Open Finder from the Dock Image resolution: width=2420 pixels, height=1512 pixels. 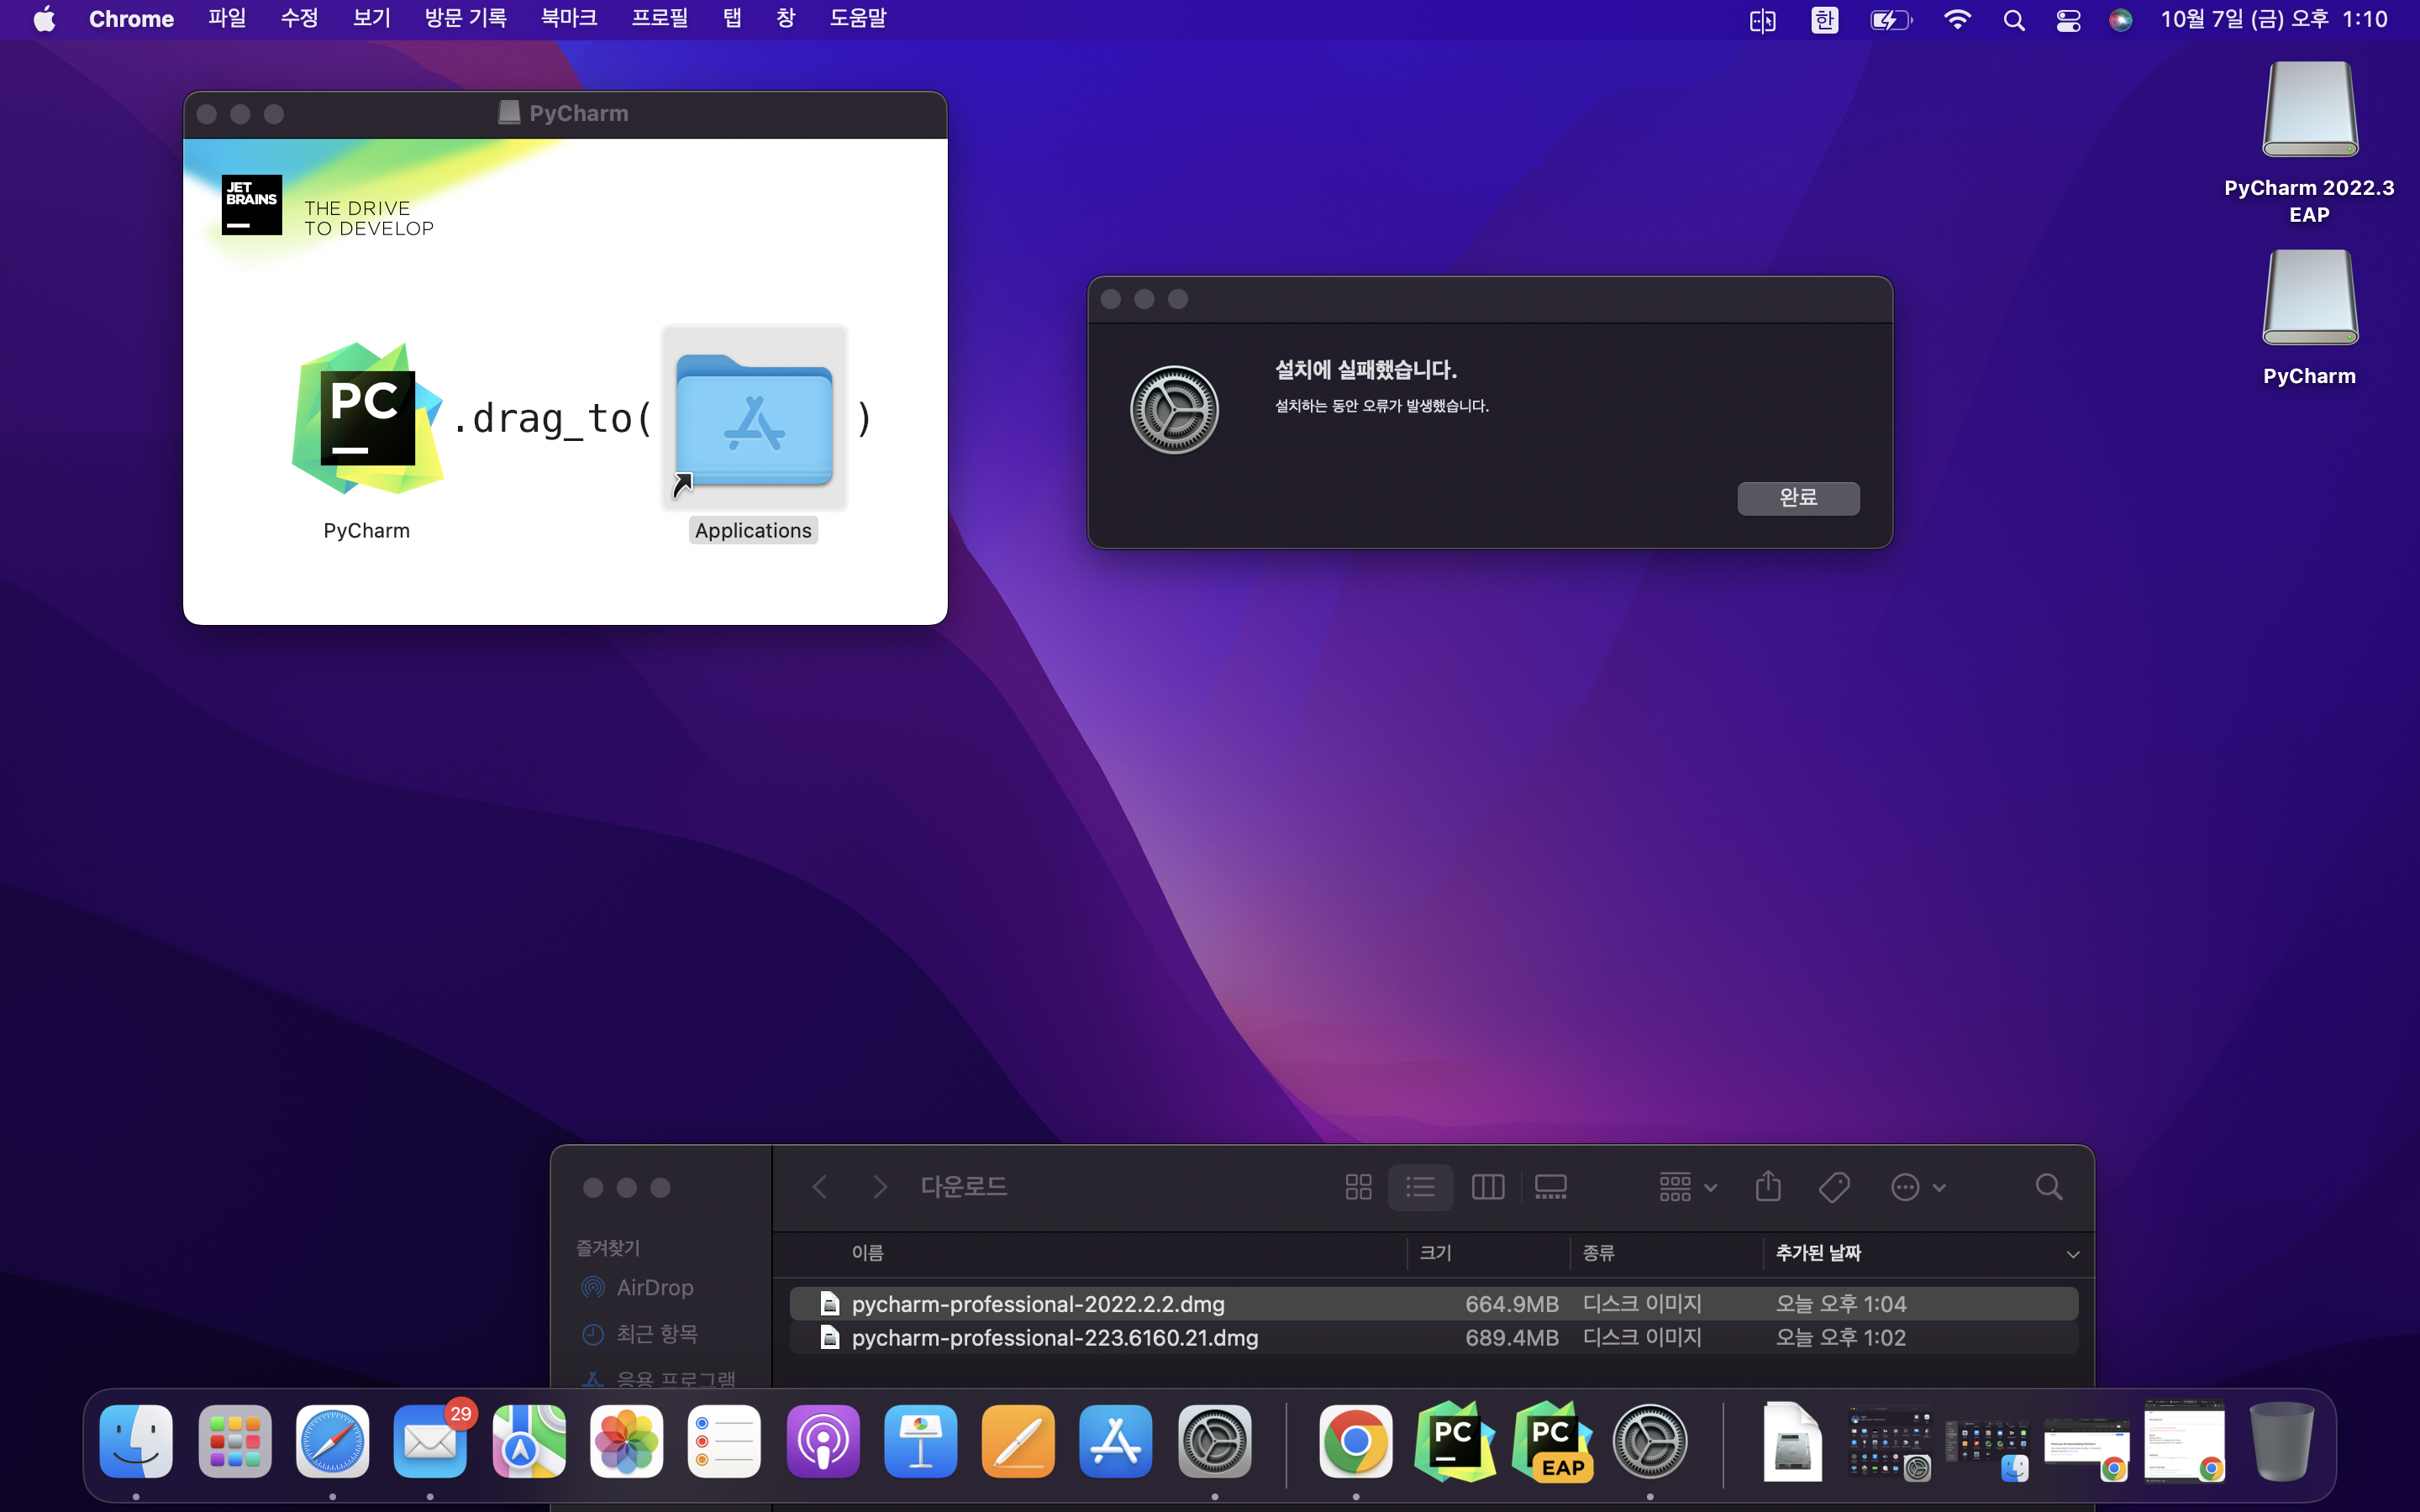(x=136, y=1441)
